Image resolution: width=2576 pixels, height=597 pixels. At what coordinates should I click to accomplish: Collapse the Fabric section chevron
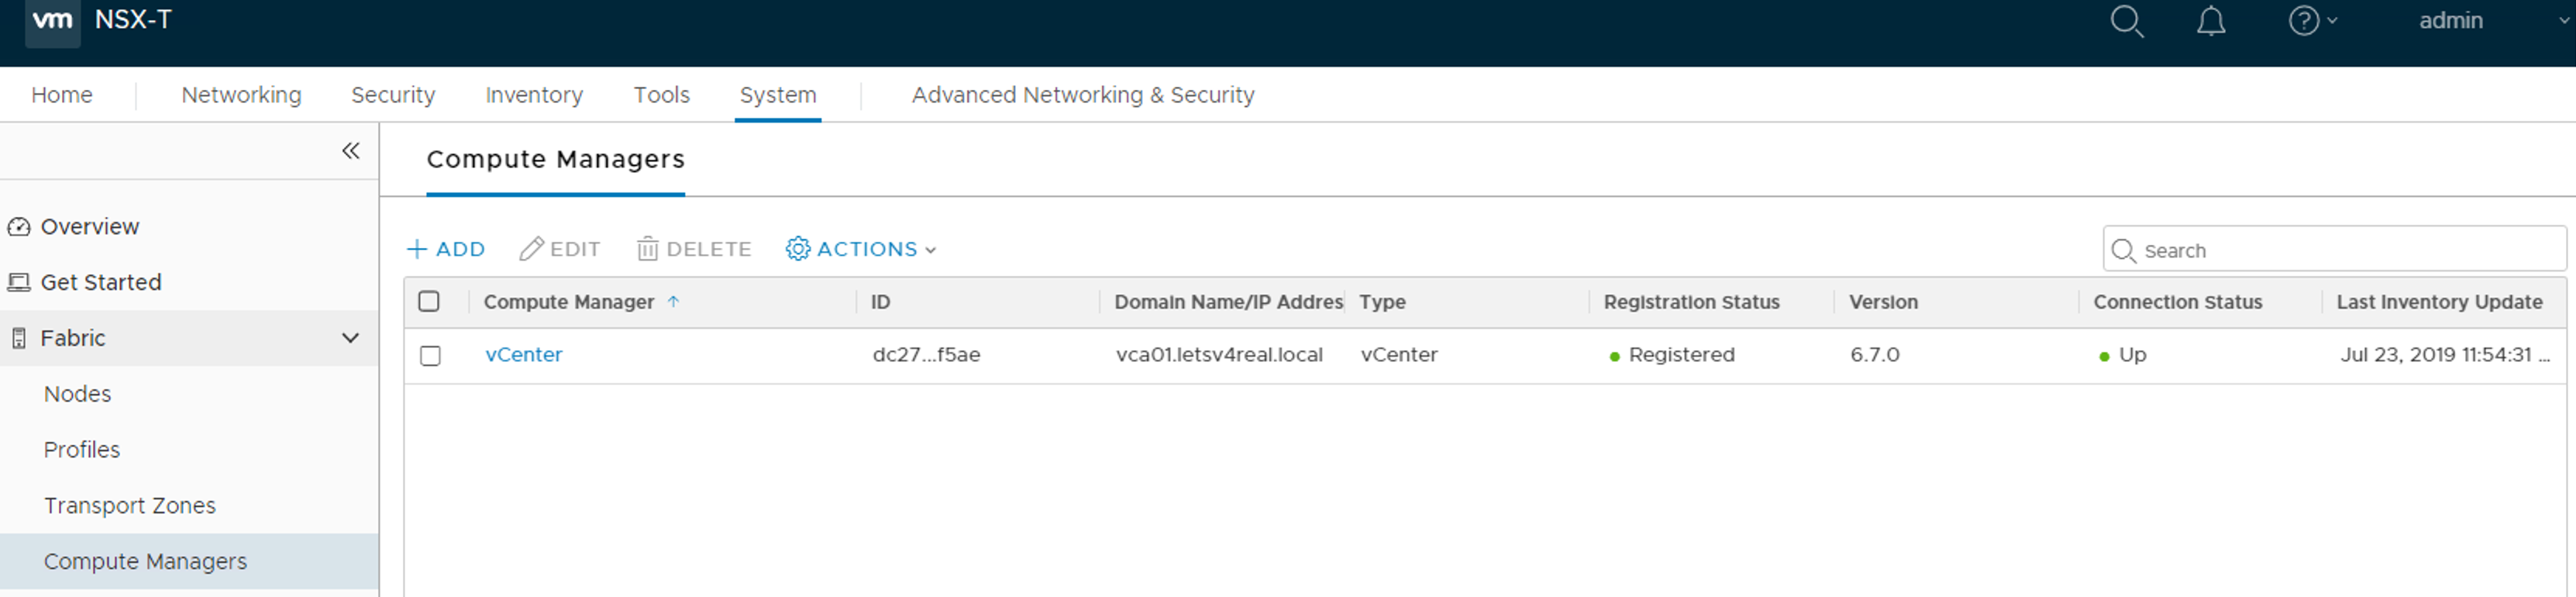click(x=350, y=338)
